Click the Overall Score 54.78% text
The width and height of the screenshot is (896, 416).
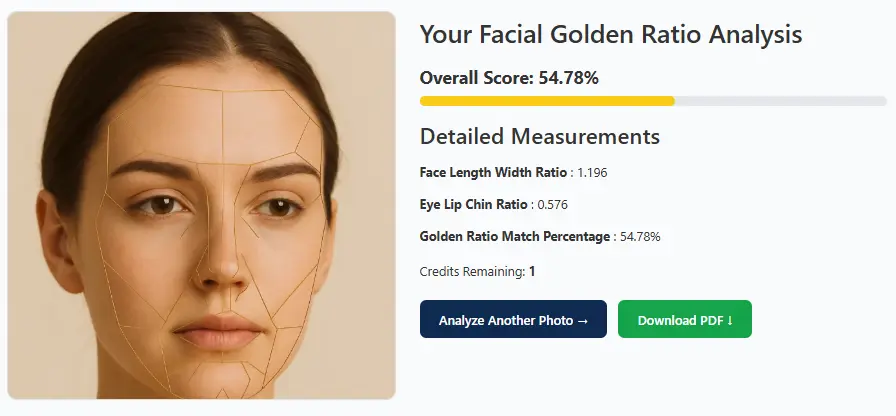click(x=509, y=77)
